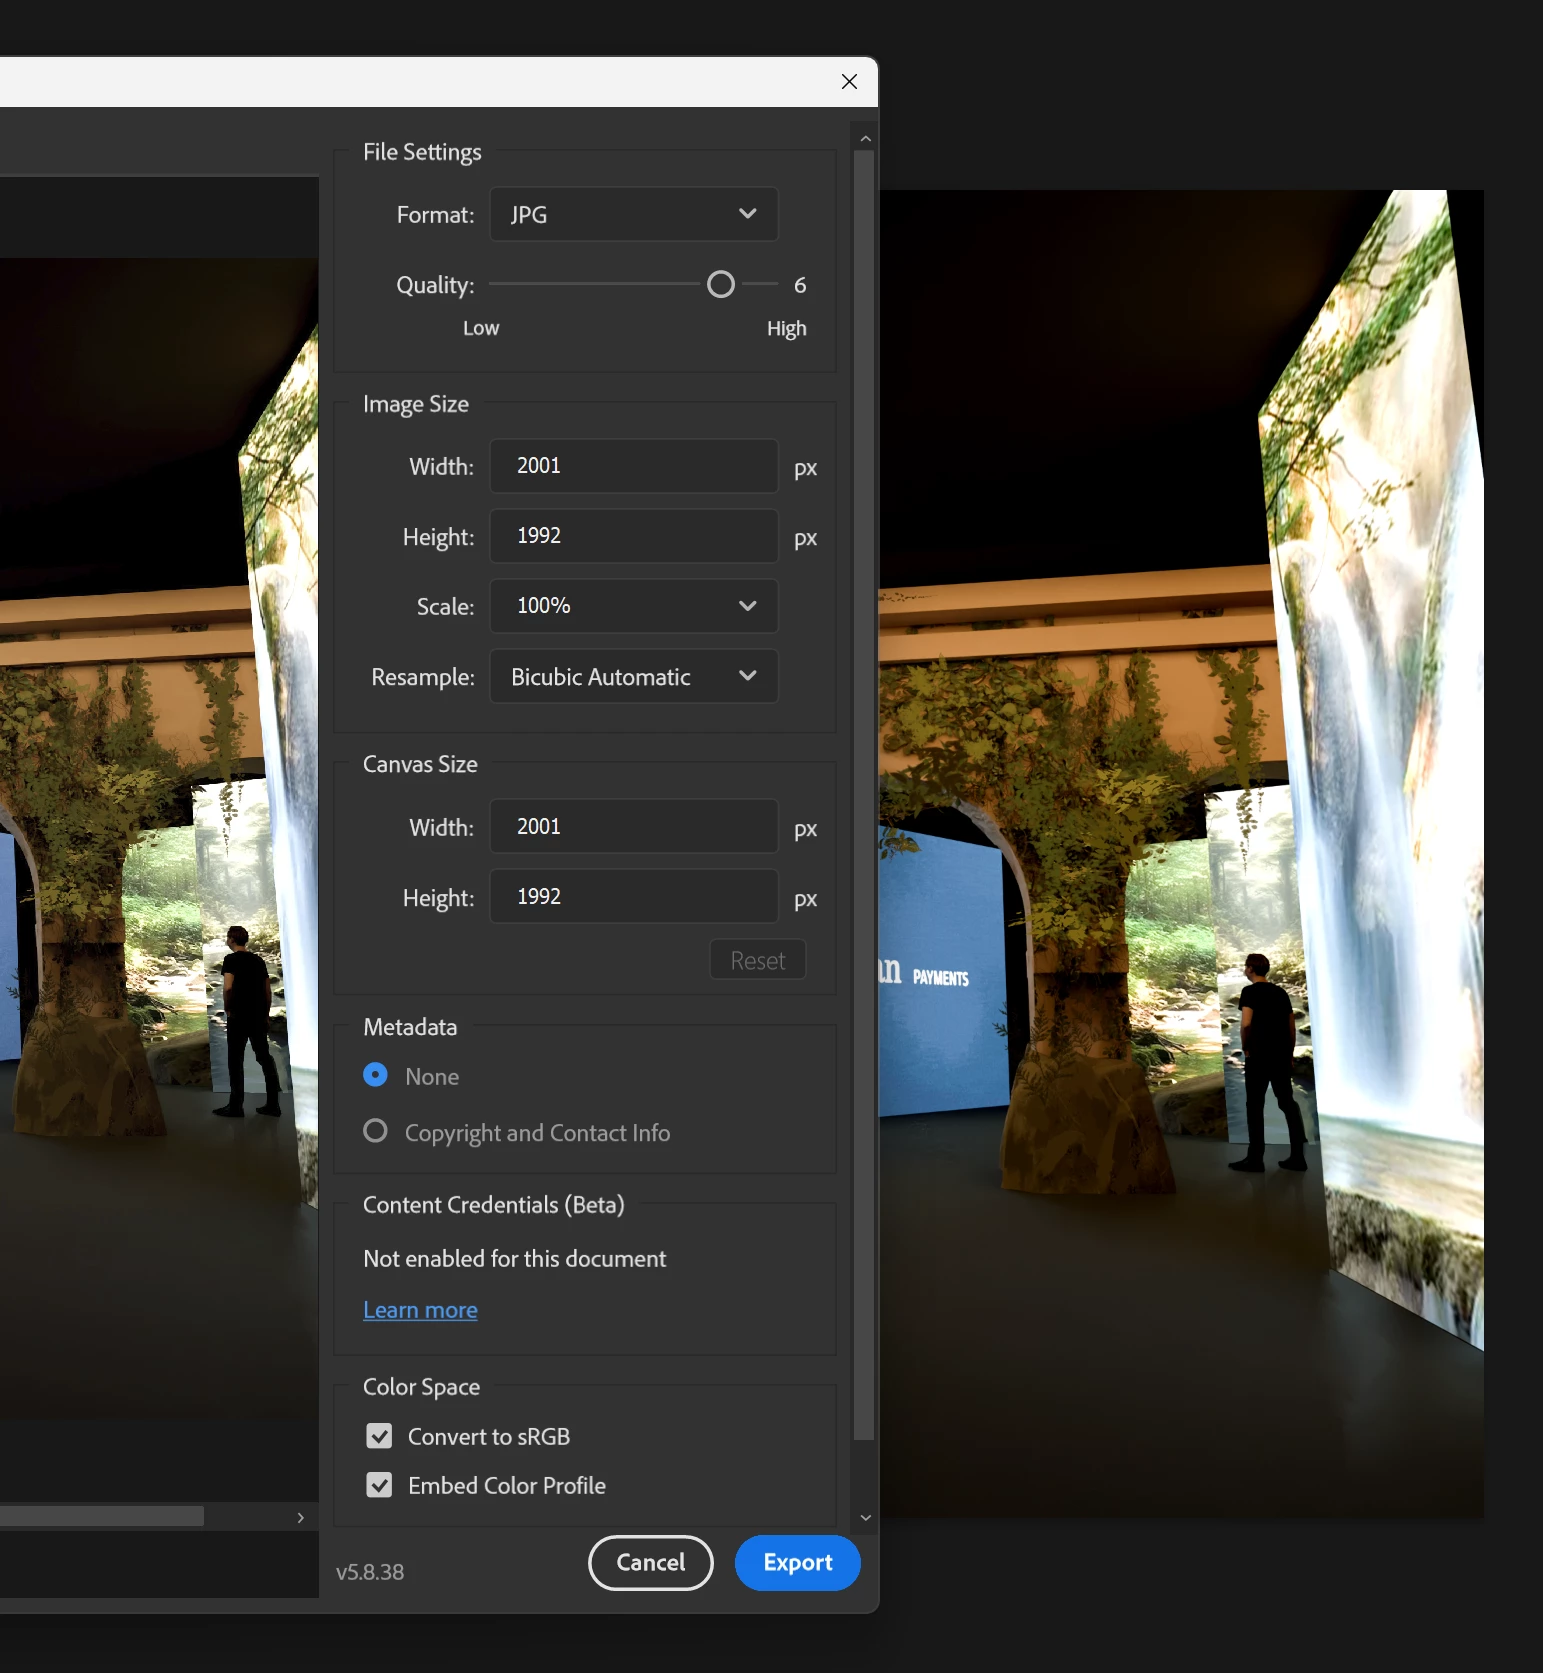This screenshot has height=1673, width=1543.
Task: Click the High quality label
Action: coord(787,328)
